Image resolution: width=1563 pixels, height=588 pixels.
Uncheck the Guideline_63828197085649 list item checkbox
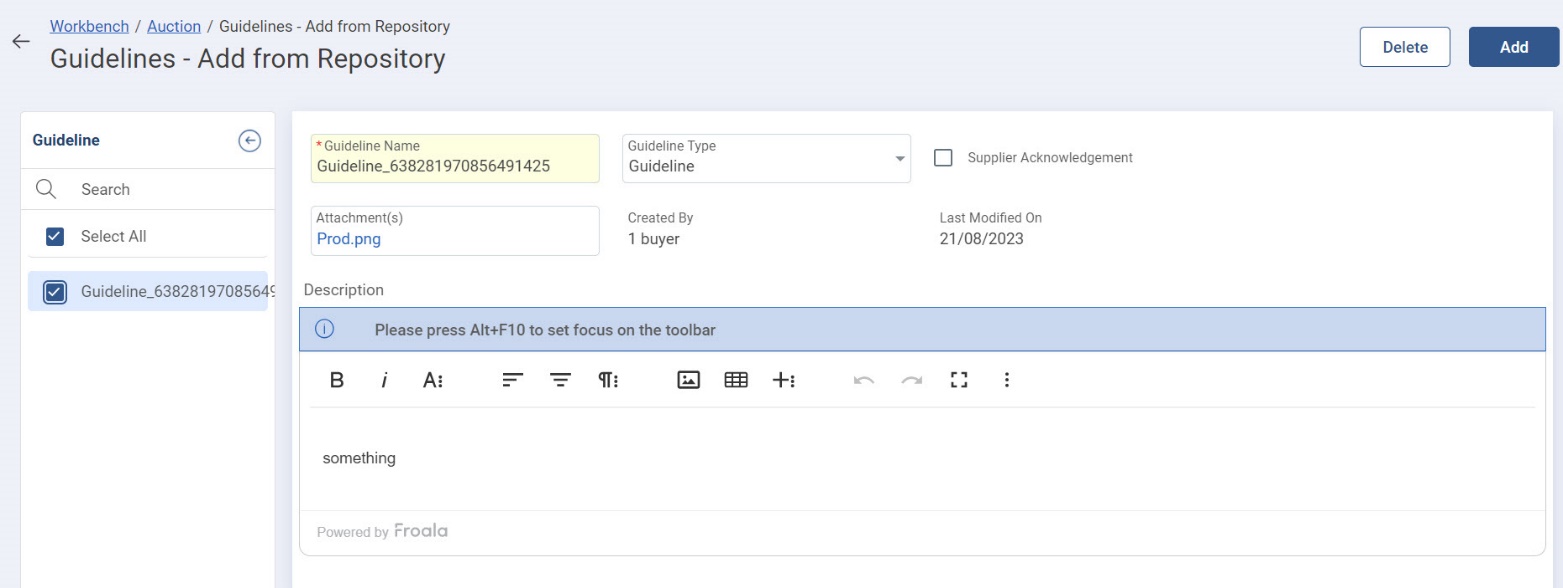(56, 292)
